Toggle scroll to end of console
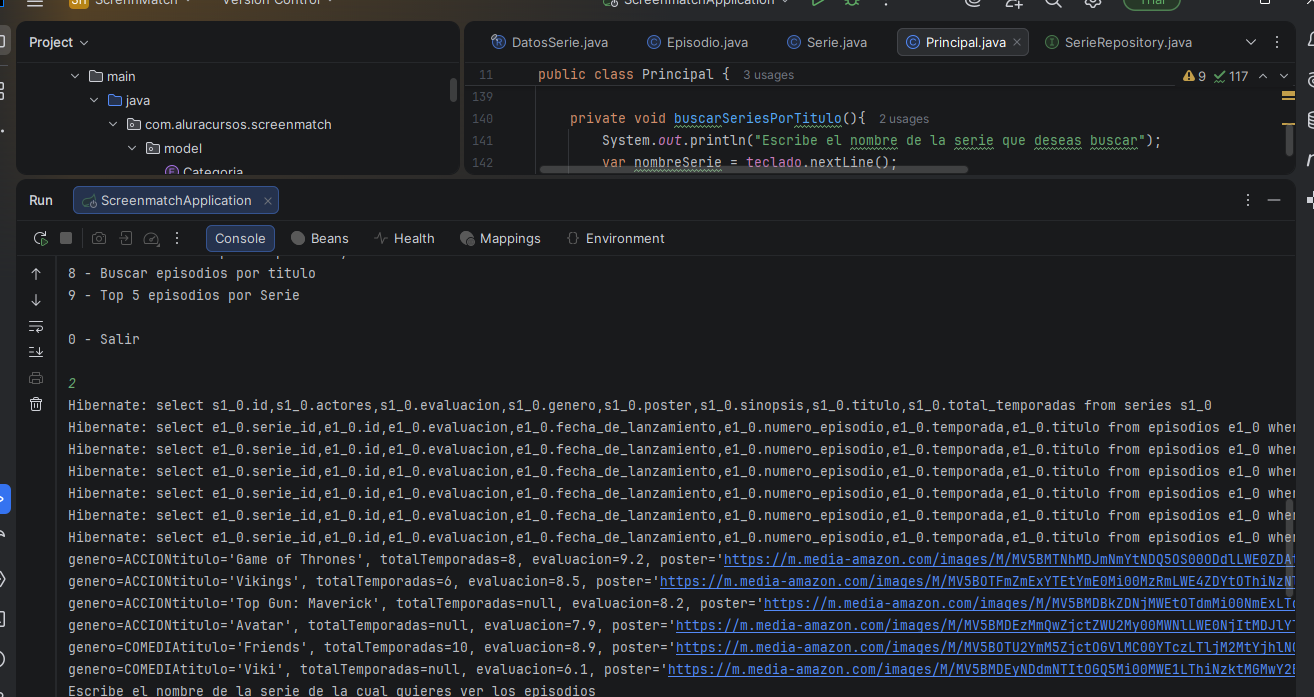Viewport: 1314px width, 697px height. (x=36, y=352)
